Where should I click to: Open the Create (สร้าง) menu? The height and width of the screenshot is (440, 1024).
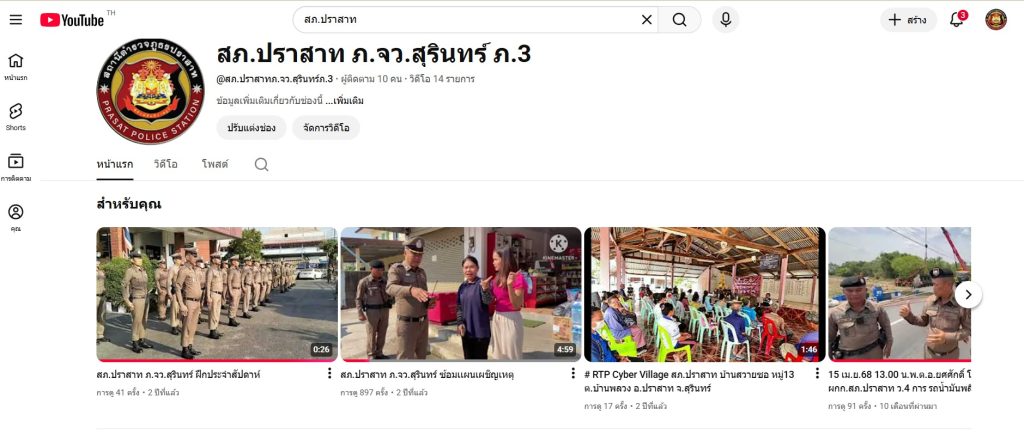(907, 20)
